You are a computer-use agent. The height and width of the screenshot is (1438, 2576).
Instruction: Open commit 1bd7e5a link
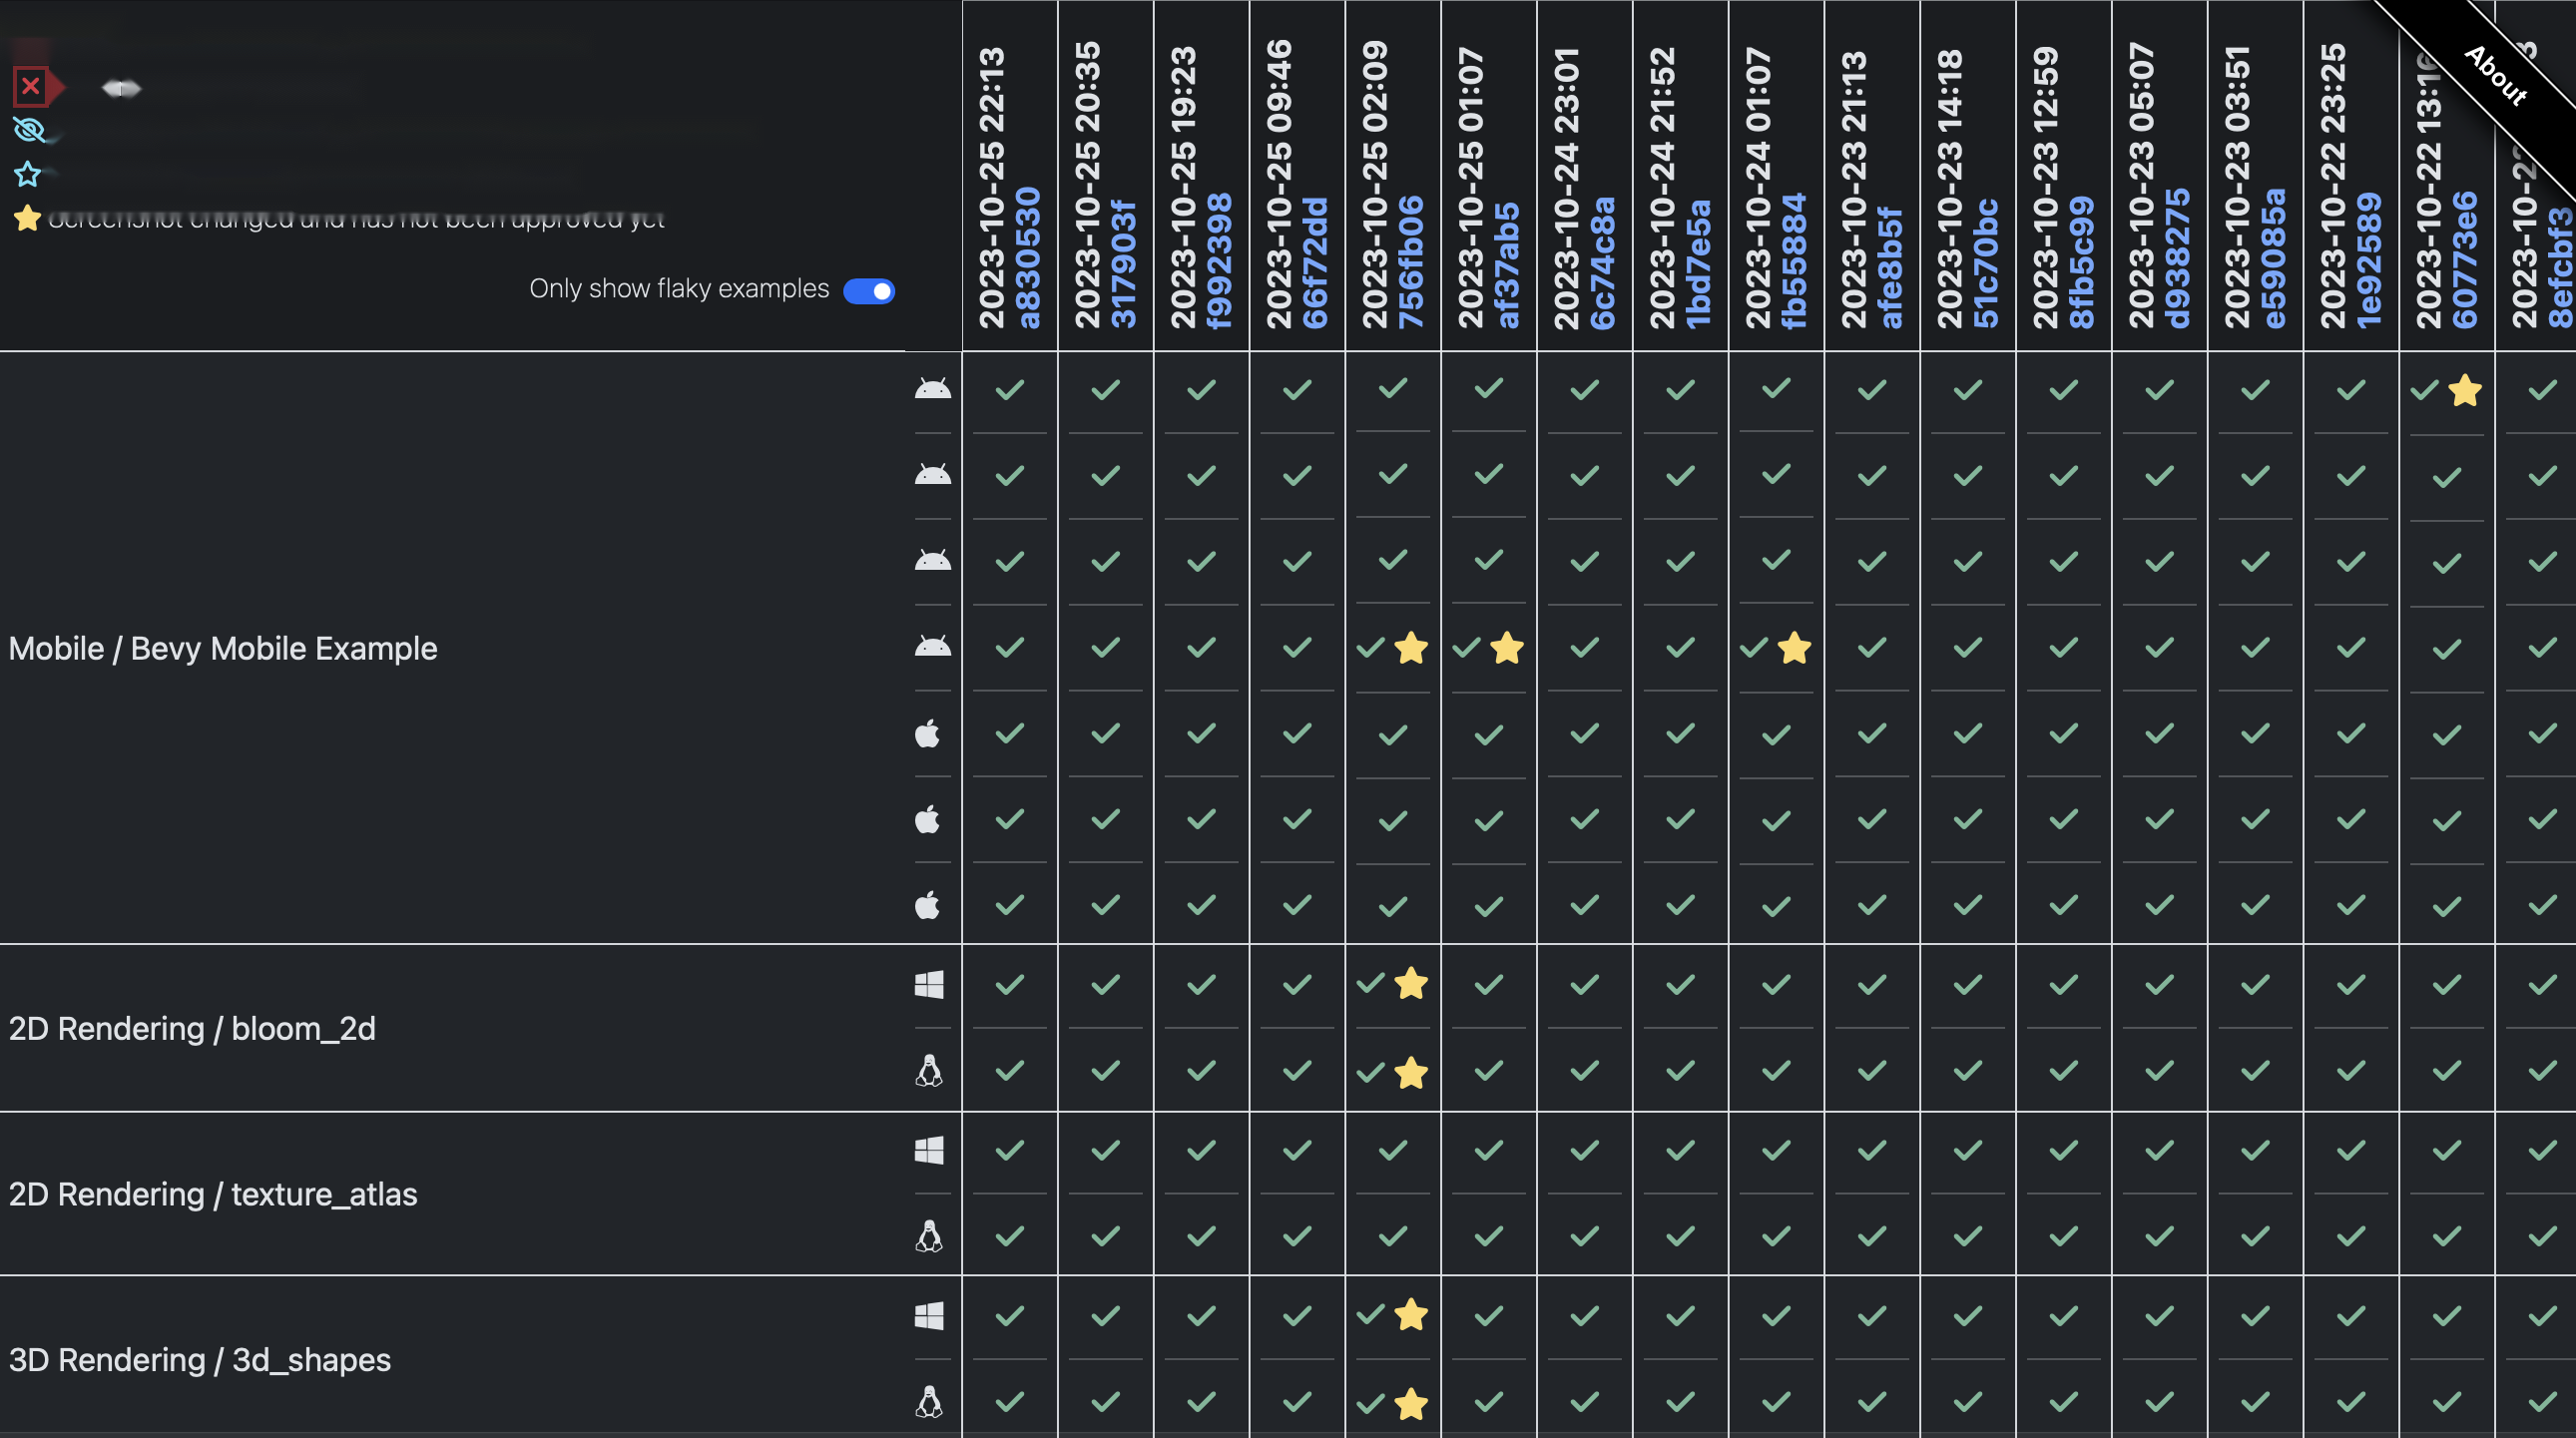(x=1699, y=264)
